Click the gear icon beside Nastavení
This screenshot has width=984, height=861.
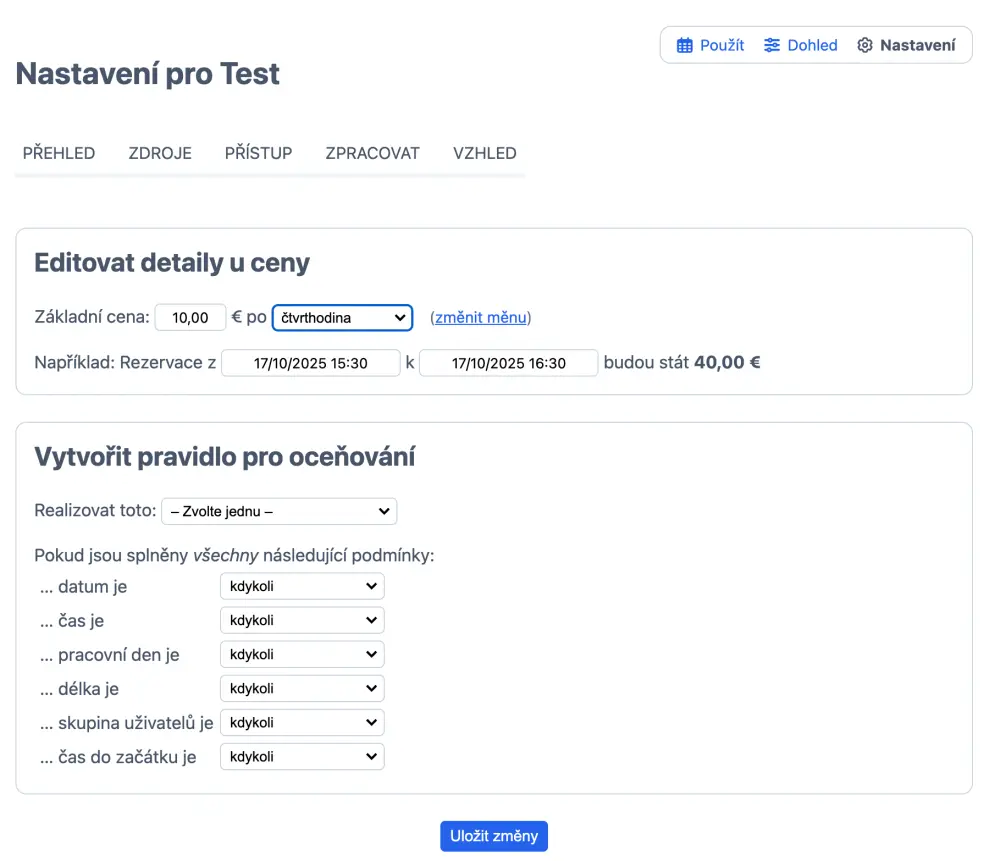[865, 45]
